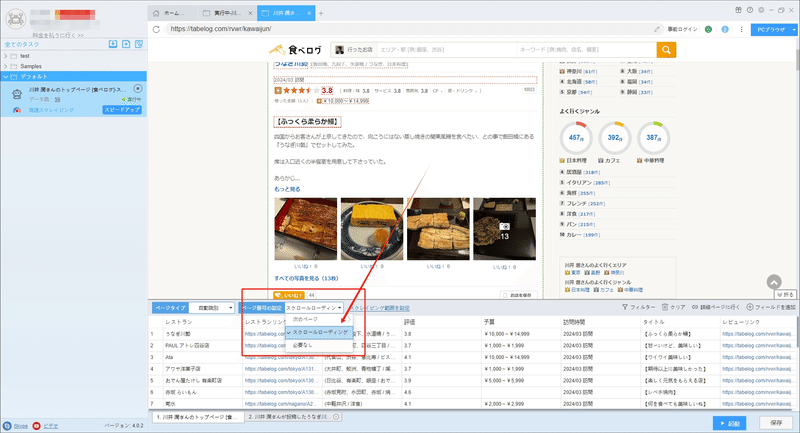Click the クリア trash icon
Image resolution: width=800 pixels, height=433 pixels.
665,307
